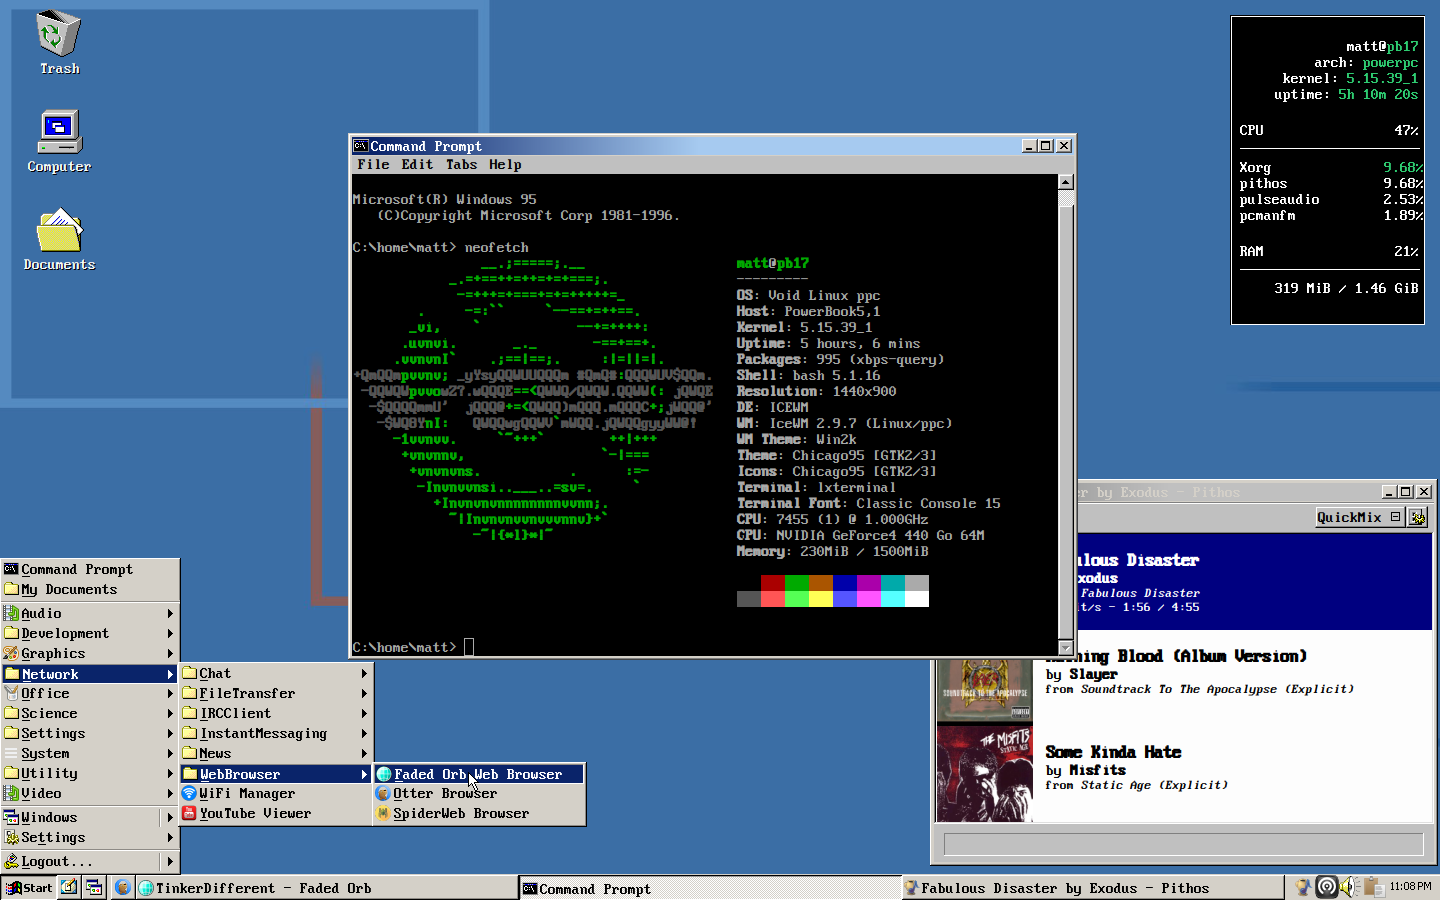The width and height of the screenshot is (1440, 900).
Task: Expand the InstantMessaging submenu arrow
Action: click(364, 733)
